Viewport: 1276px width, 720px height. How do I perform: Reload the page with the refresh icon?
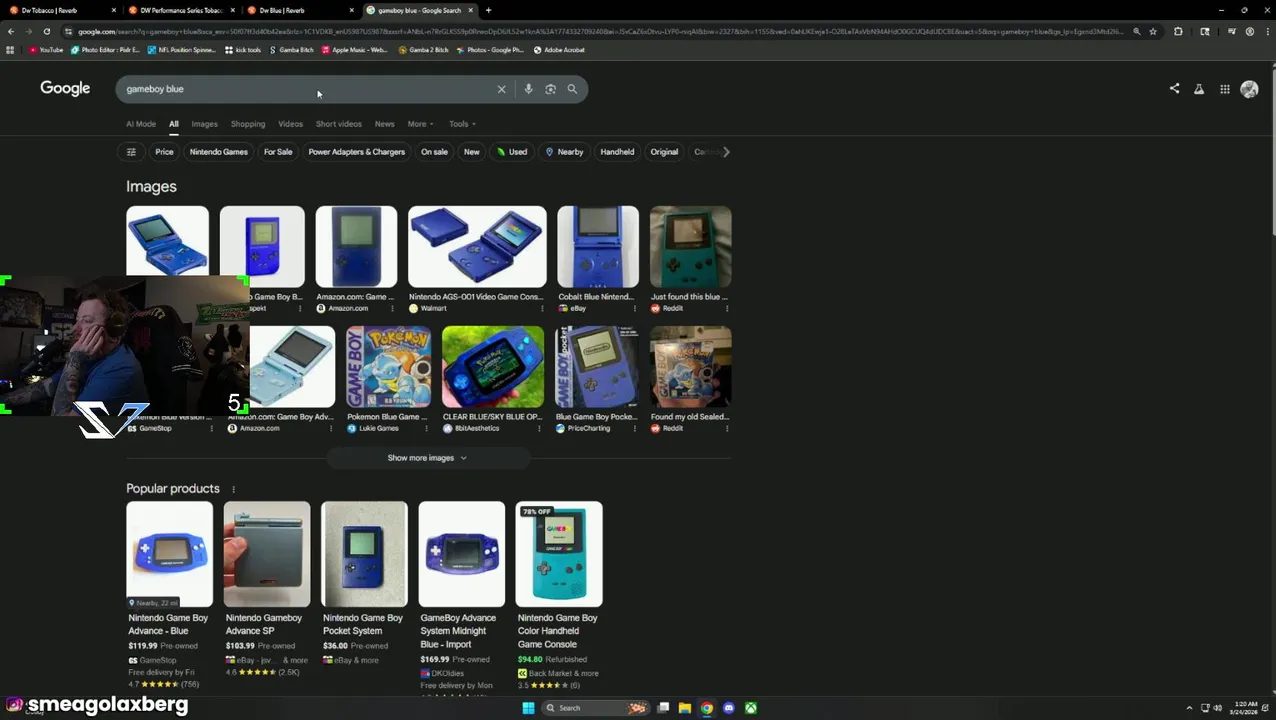point(47,31)
